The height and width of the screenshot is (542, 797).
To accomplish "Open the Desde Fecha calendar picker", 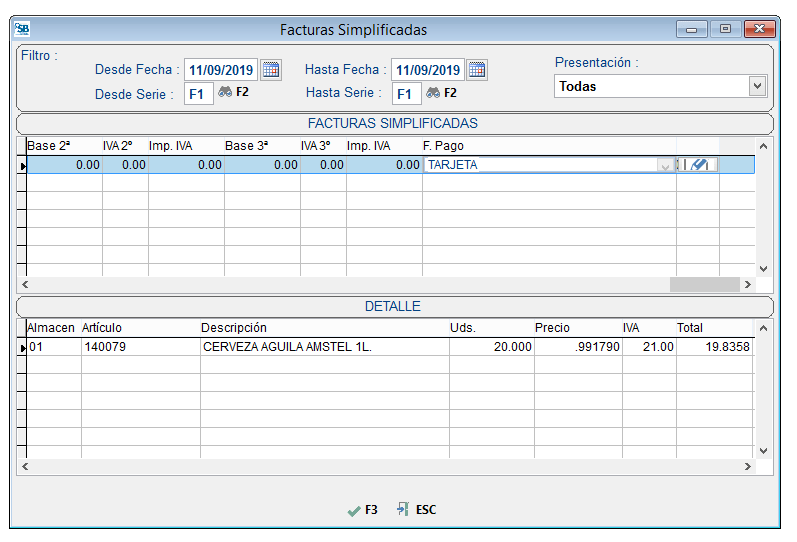I will [271, 70].
